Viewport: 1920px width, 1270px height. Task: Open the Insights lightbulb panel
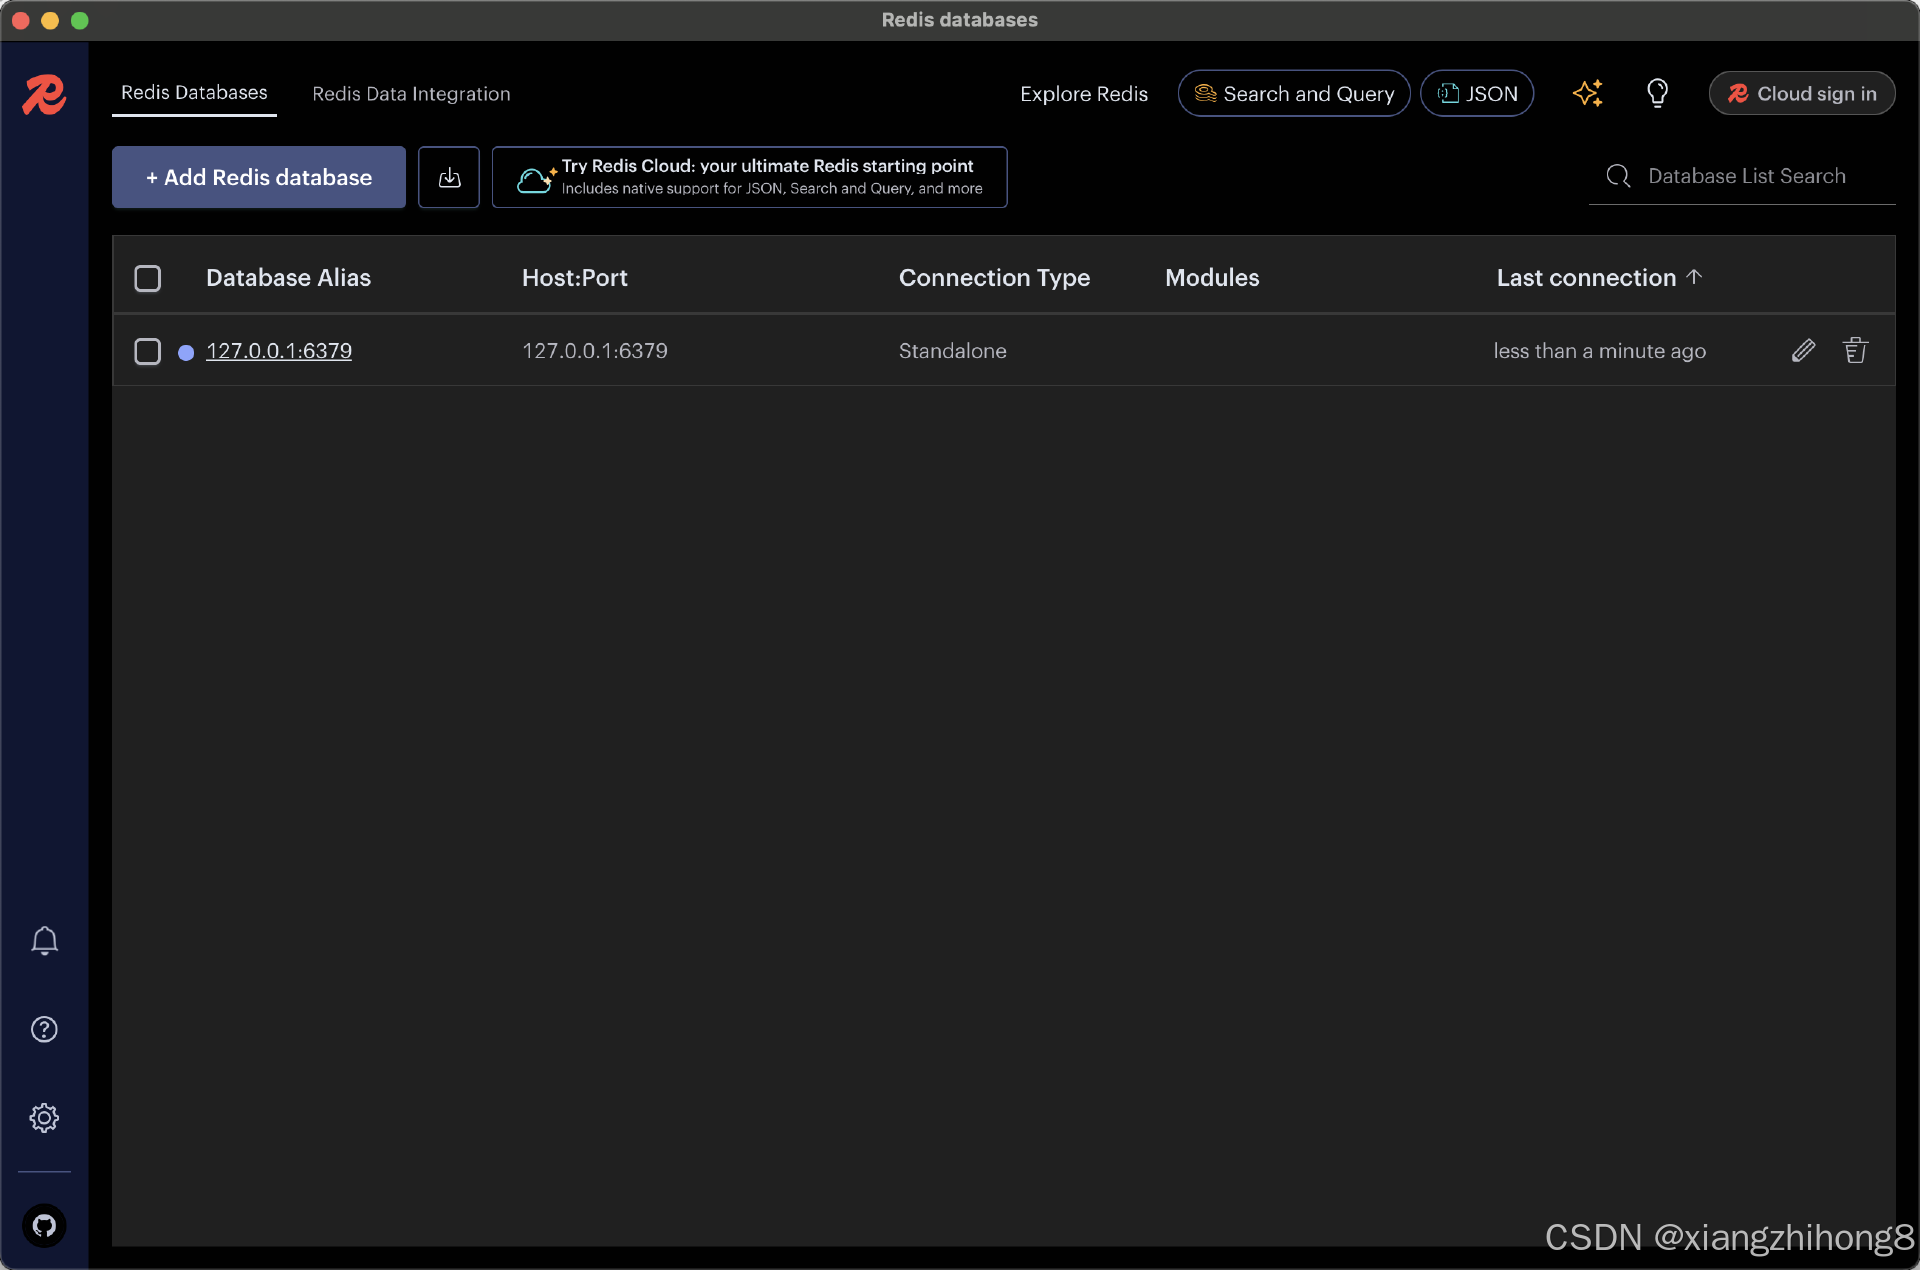pyautogui.click(x=1658, y=93)
